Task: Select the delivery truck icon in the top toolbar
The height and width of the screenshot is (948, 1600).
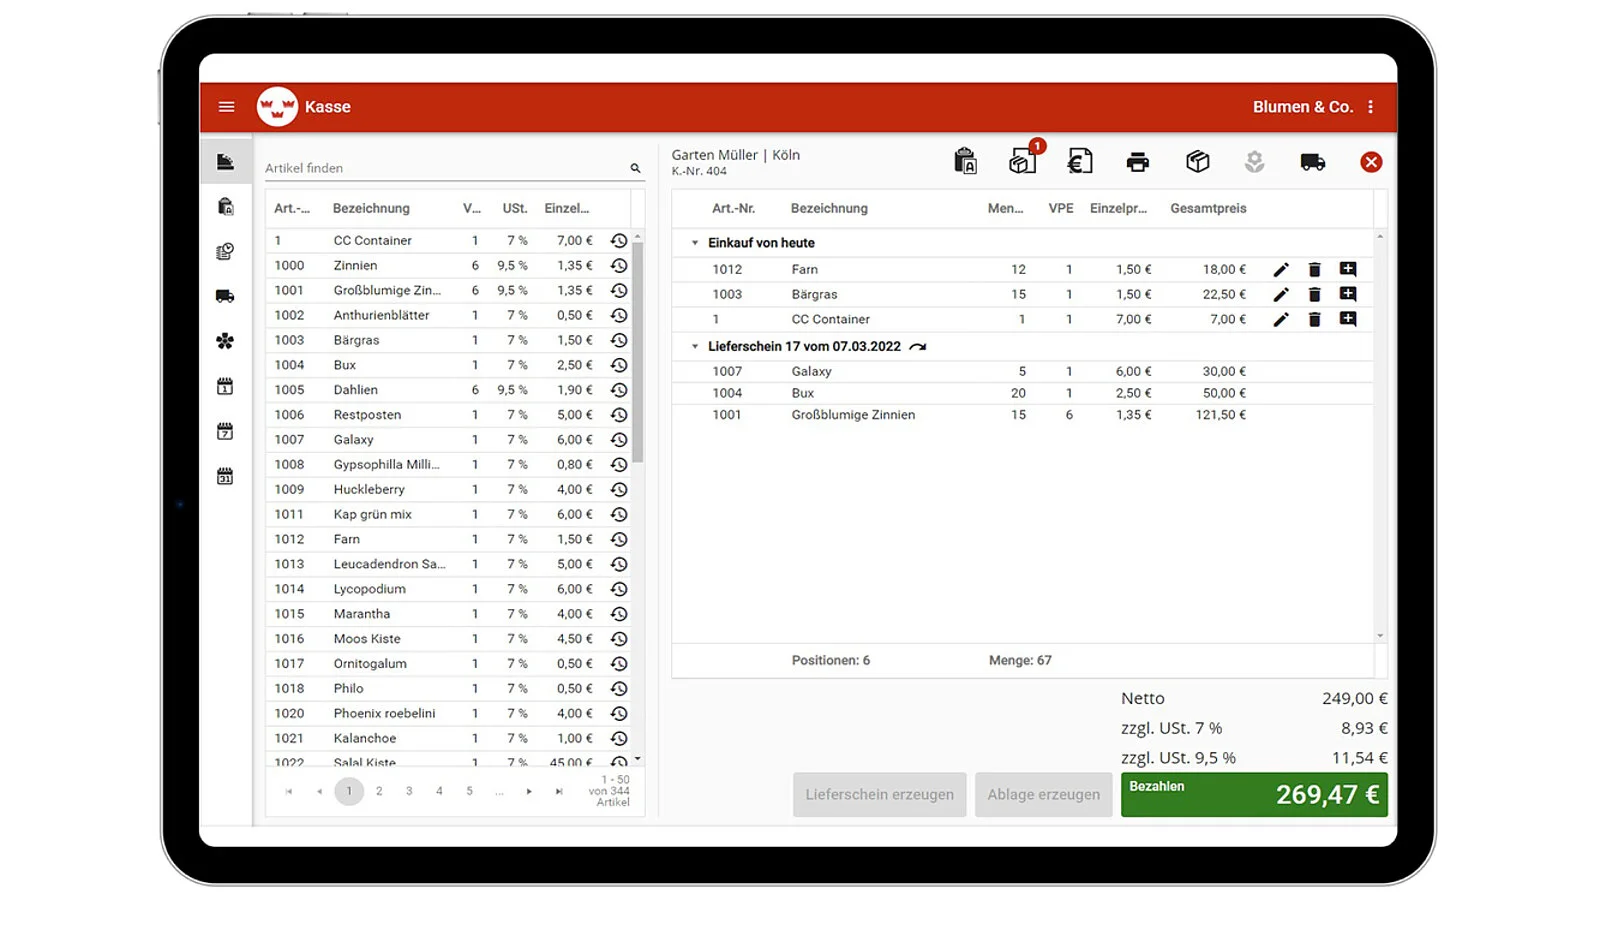Action: (1313, 161)
